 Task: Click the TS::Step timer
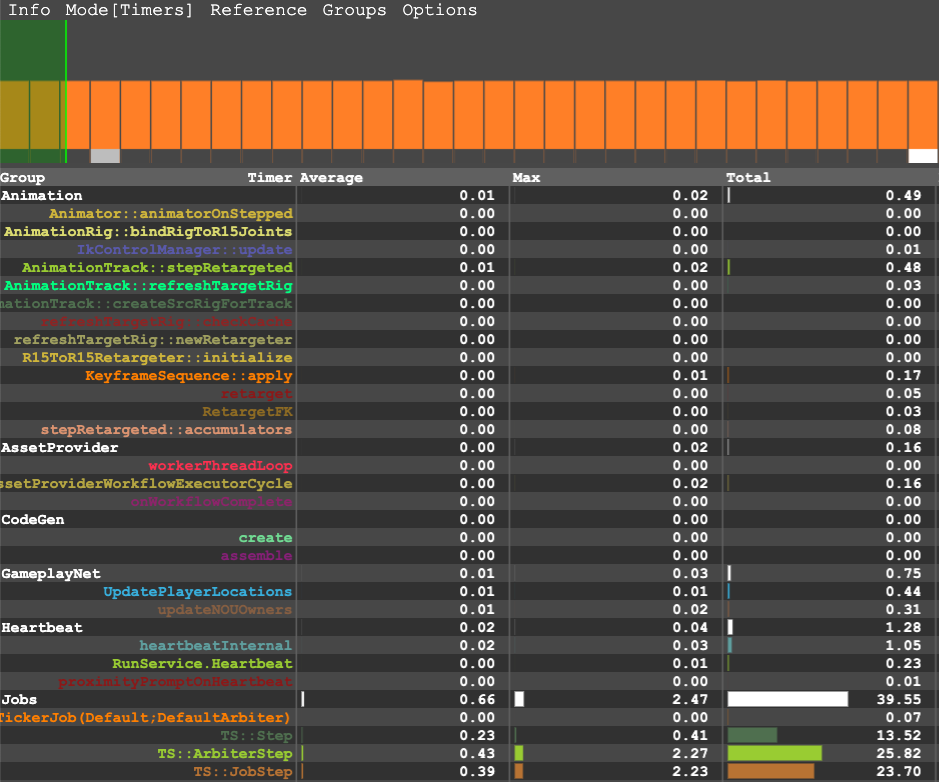pyautogui.click(x=256, y=735)
